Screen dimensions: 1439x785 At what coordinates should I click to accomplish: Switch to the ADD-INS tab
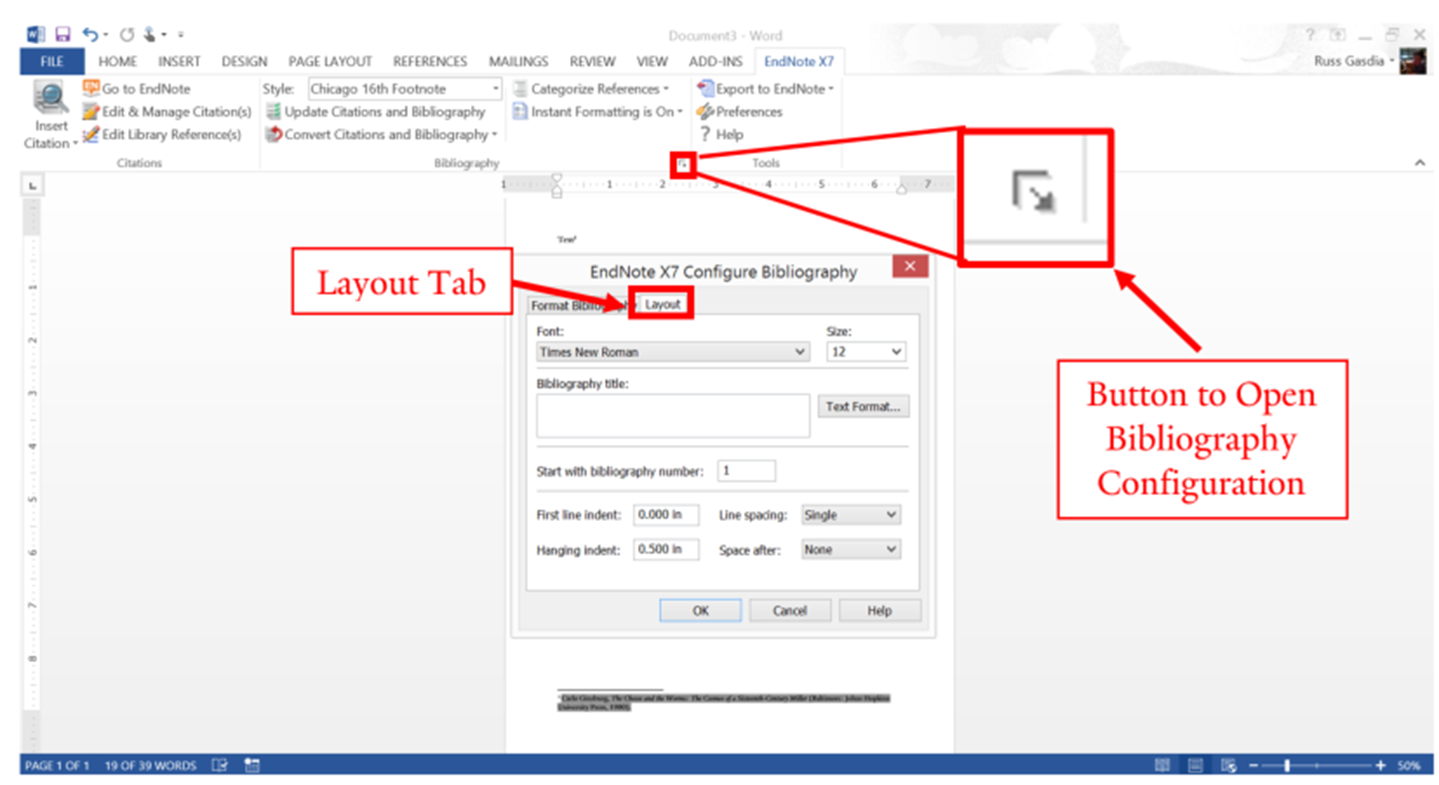click(x=716, y=62)
